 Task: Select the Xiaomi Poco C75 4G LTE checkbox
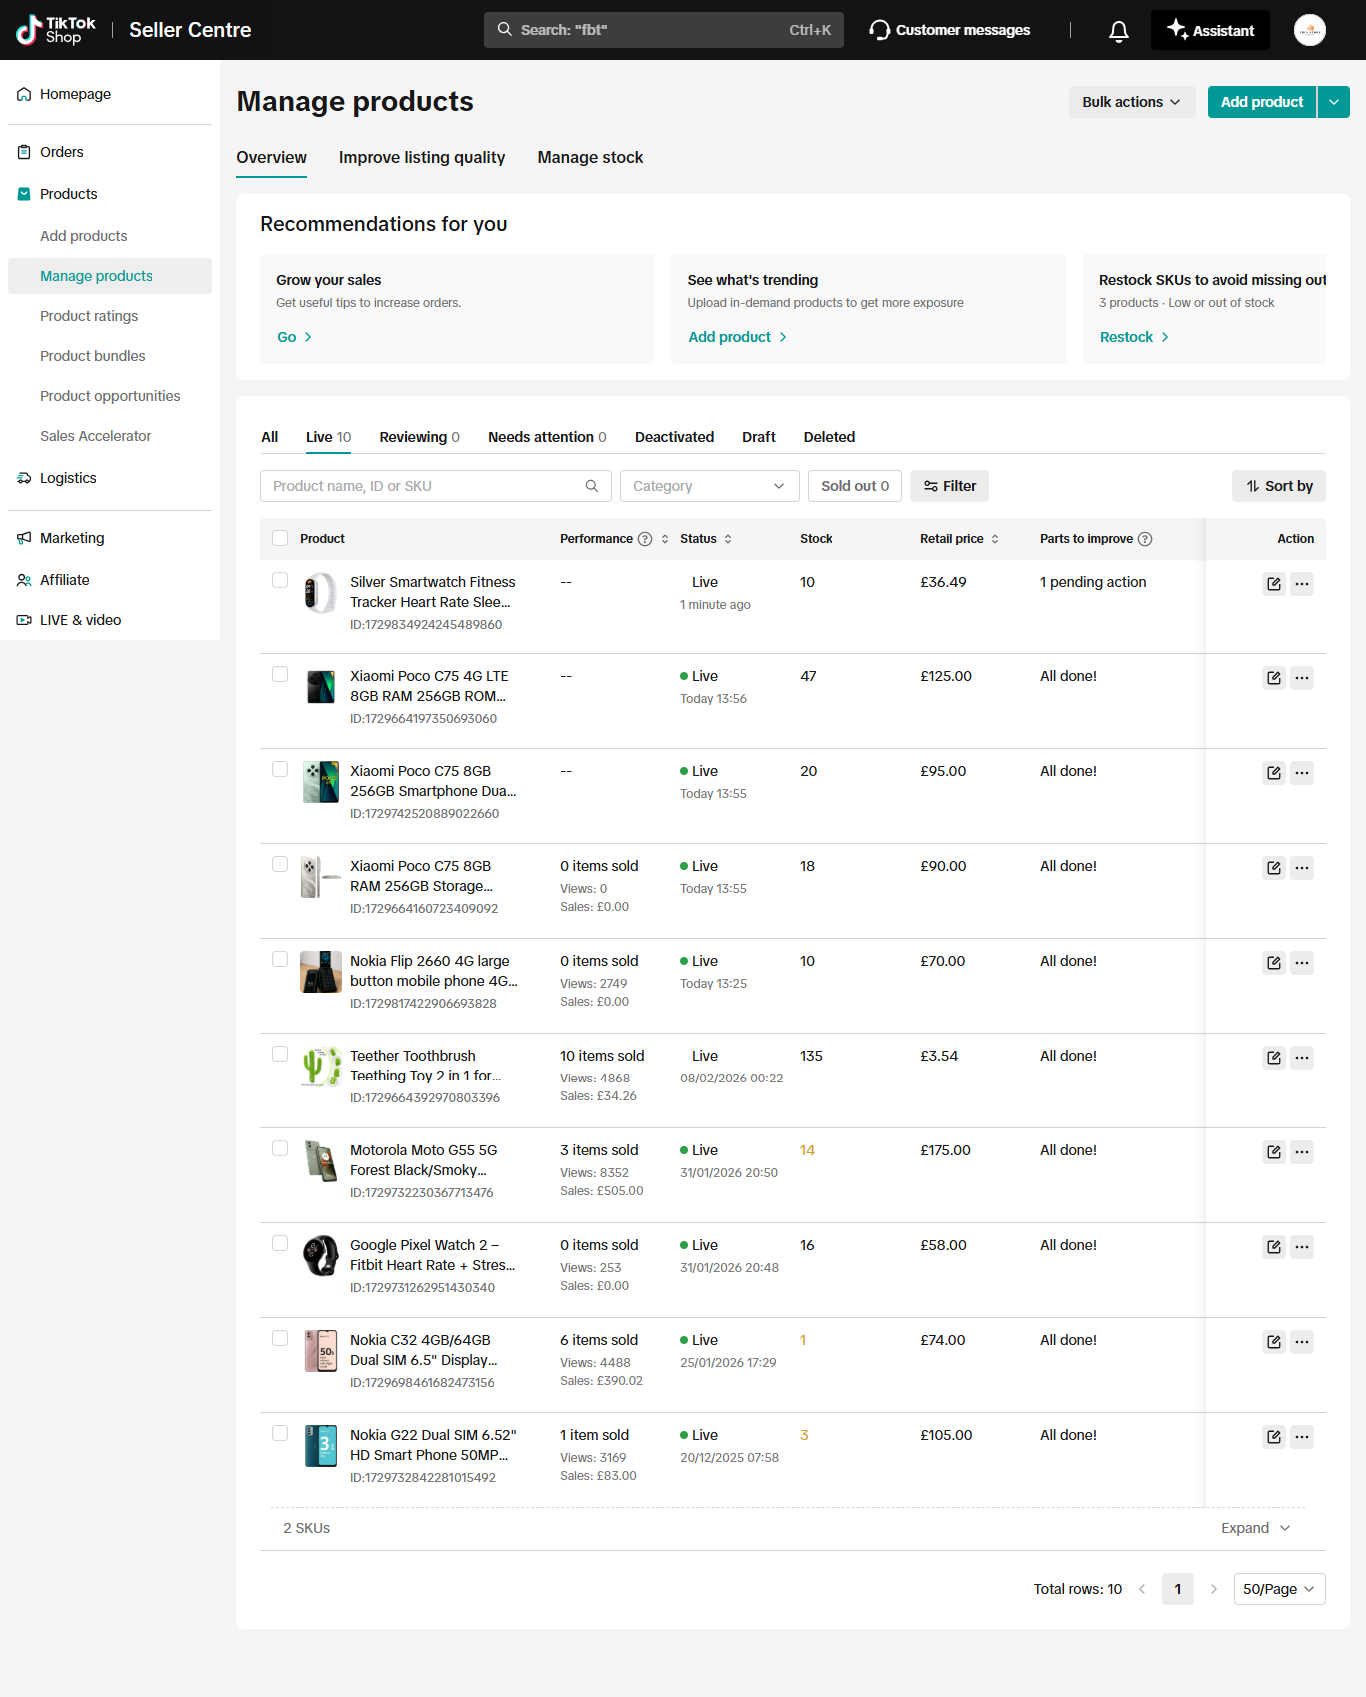click(280, 674)
